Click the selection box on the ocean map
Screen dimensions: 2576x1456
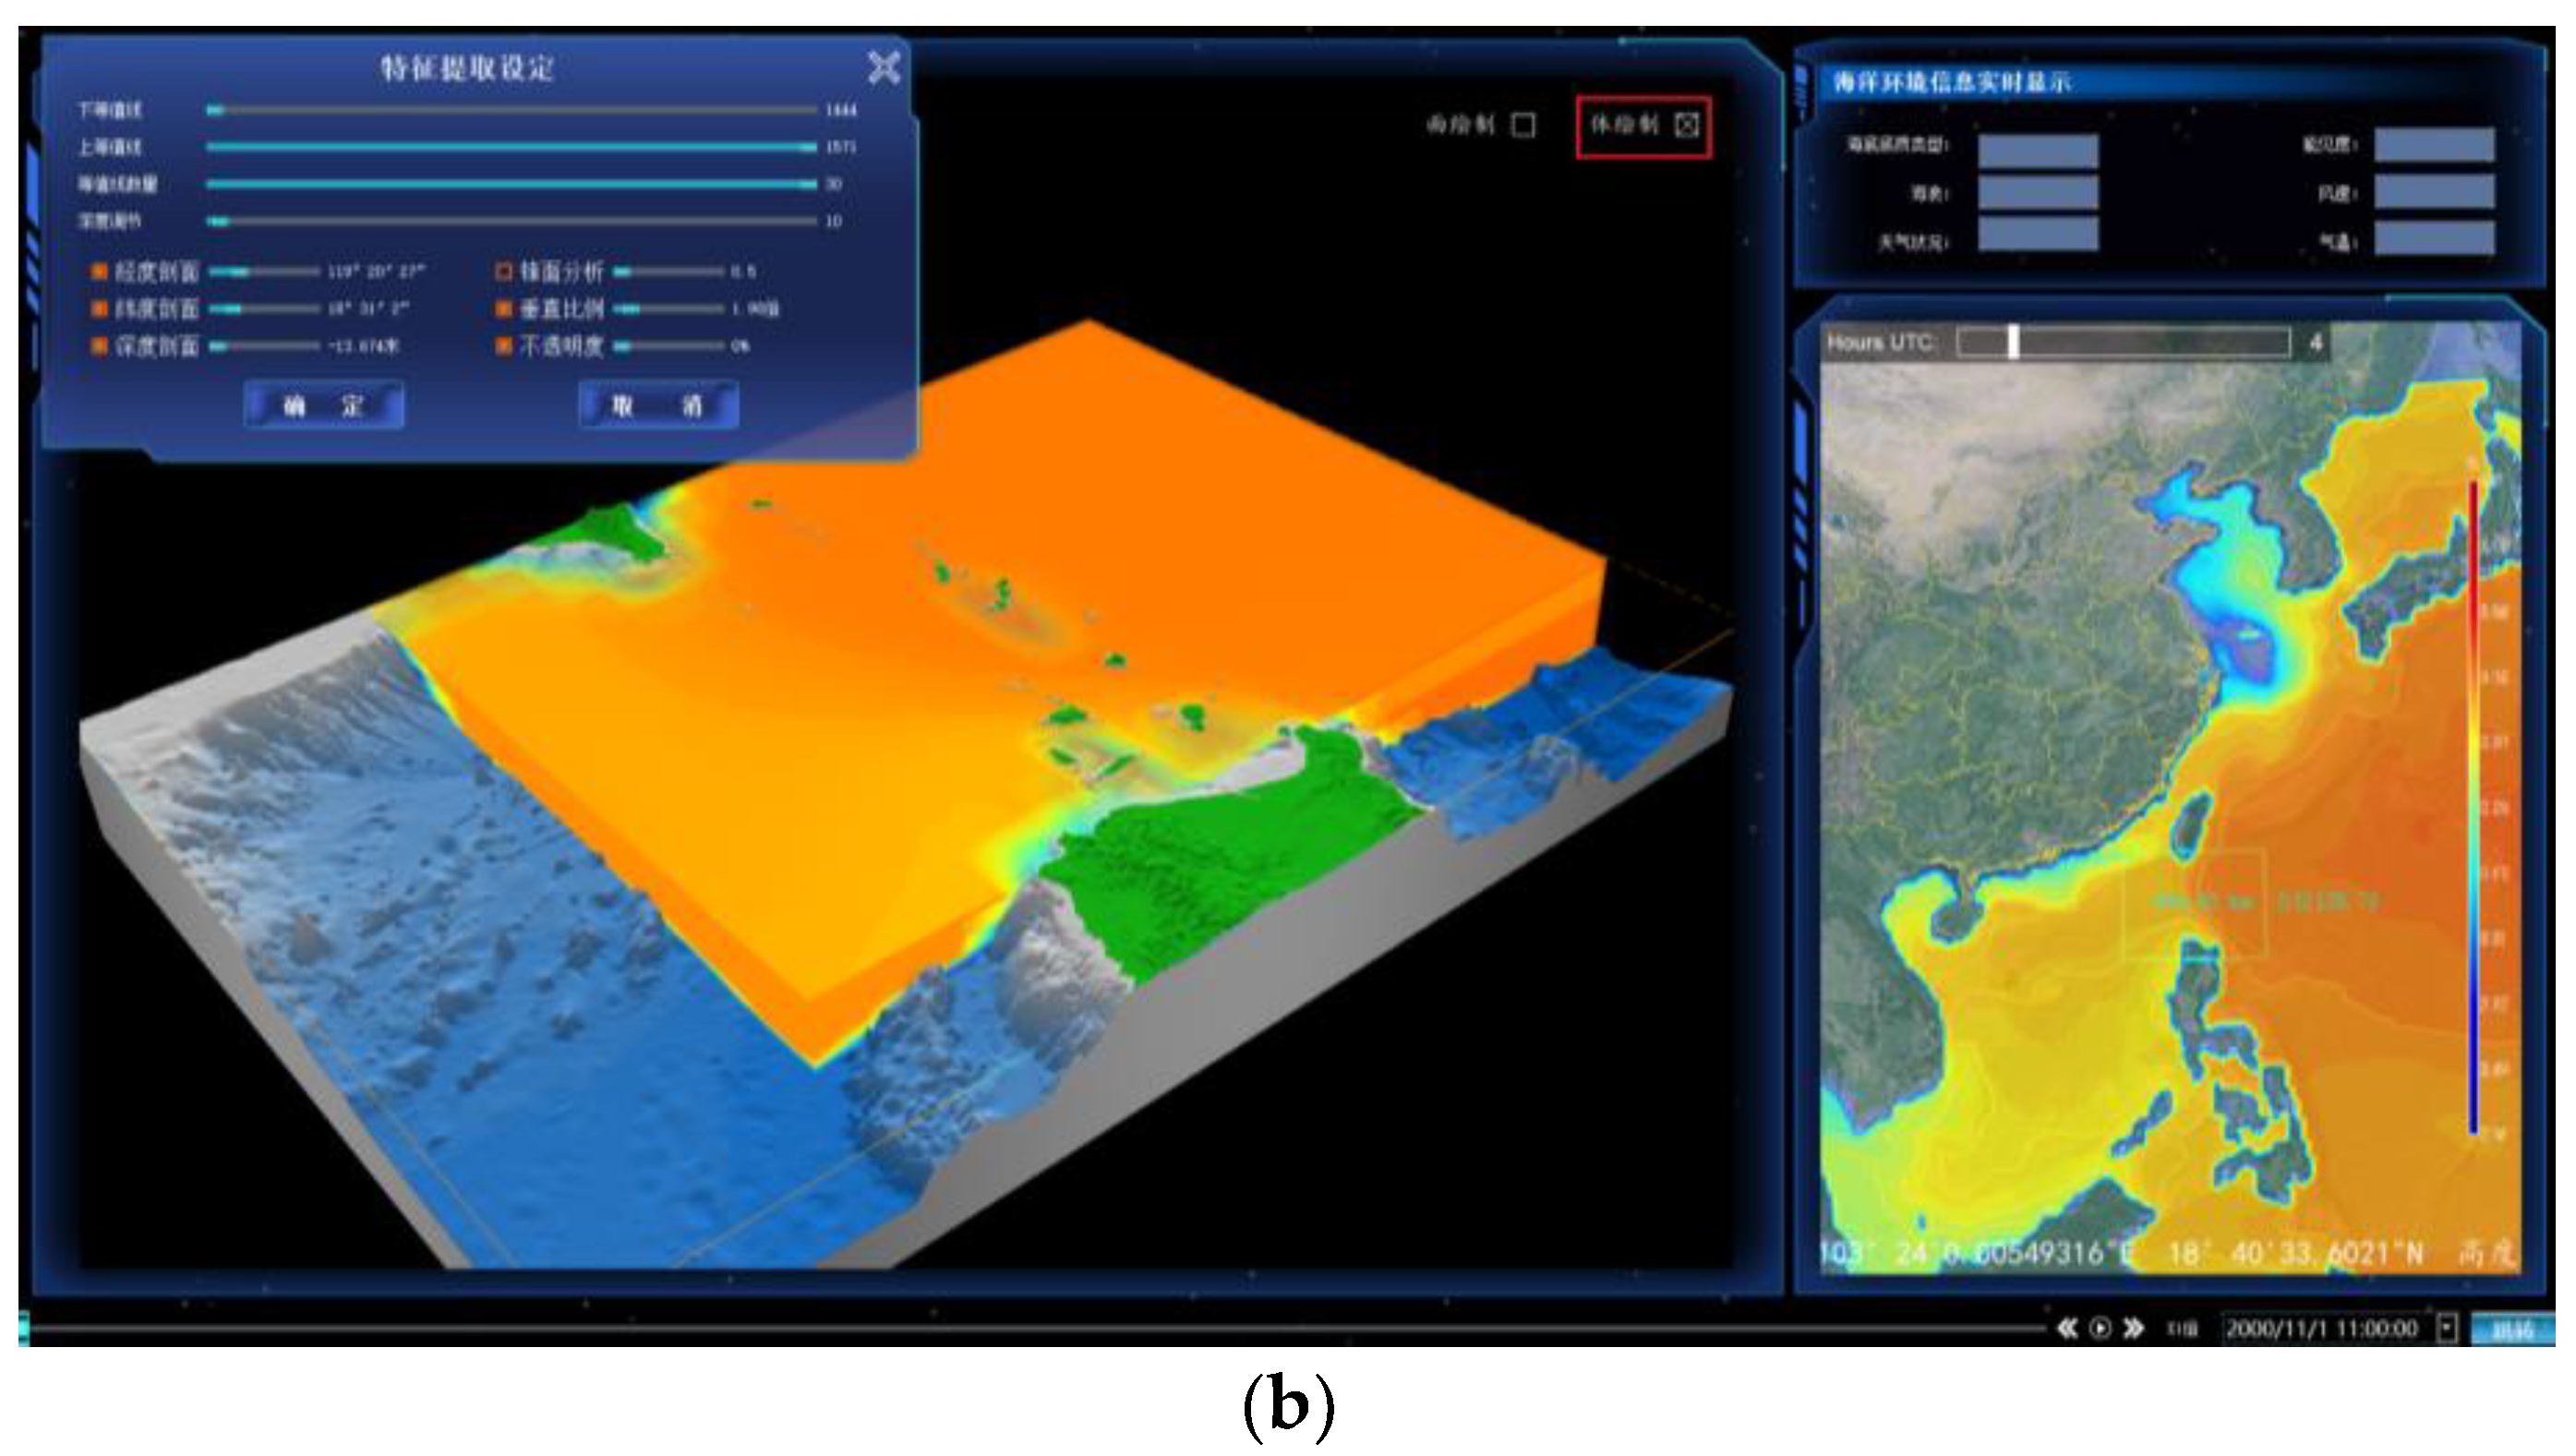(2194, 903)
